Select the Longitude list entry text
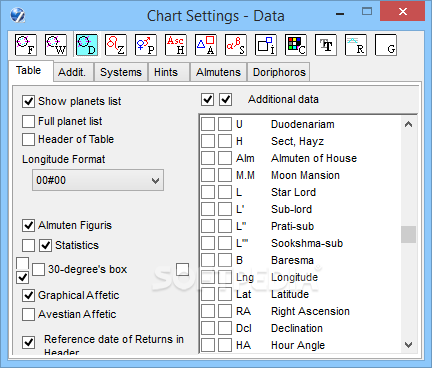 [x=294, y=277]
